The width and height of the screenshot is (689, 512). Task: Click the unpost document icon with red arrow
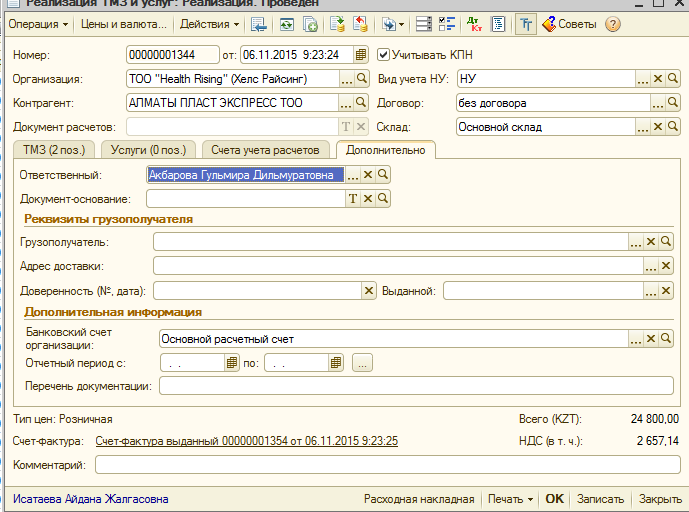point(360,24)
